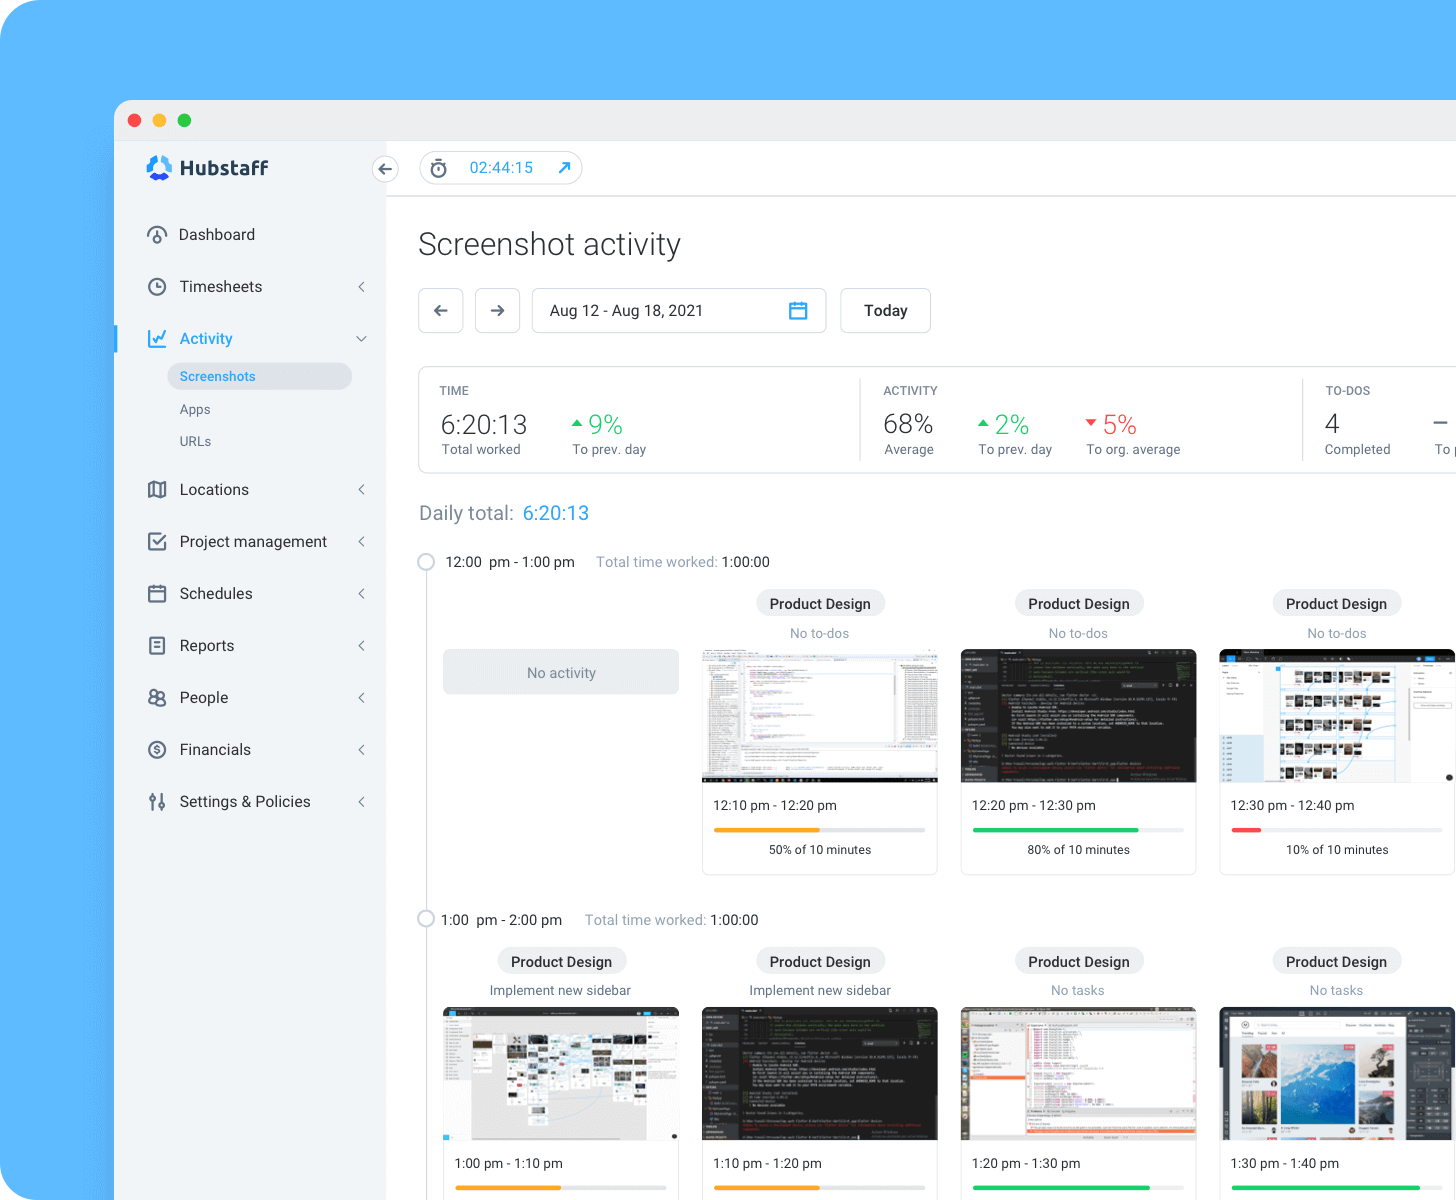The image size is (1456, 1200).
Task: Open the 1:30 pm - 1:40 pm screenshot thumbnail
Action: click(x=1337, y=1074)
